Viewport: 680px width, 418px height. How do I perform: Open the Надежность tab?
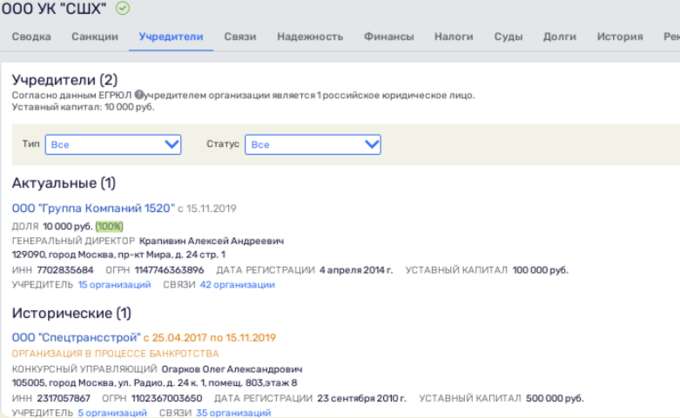pos(310,36)
